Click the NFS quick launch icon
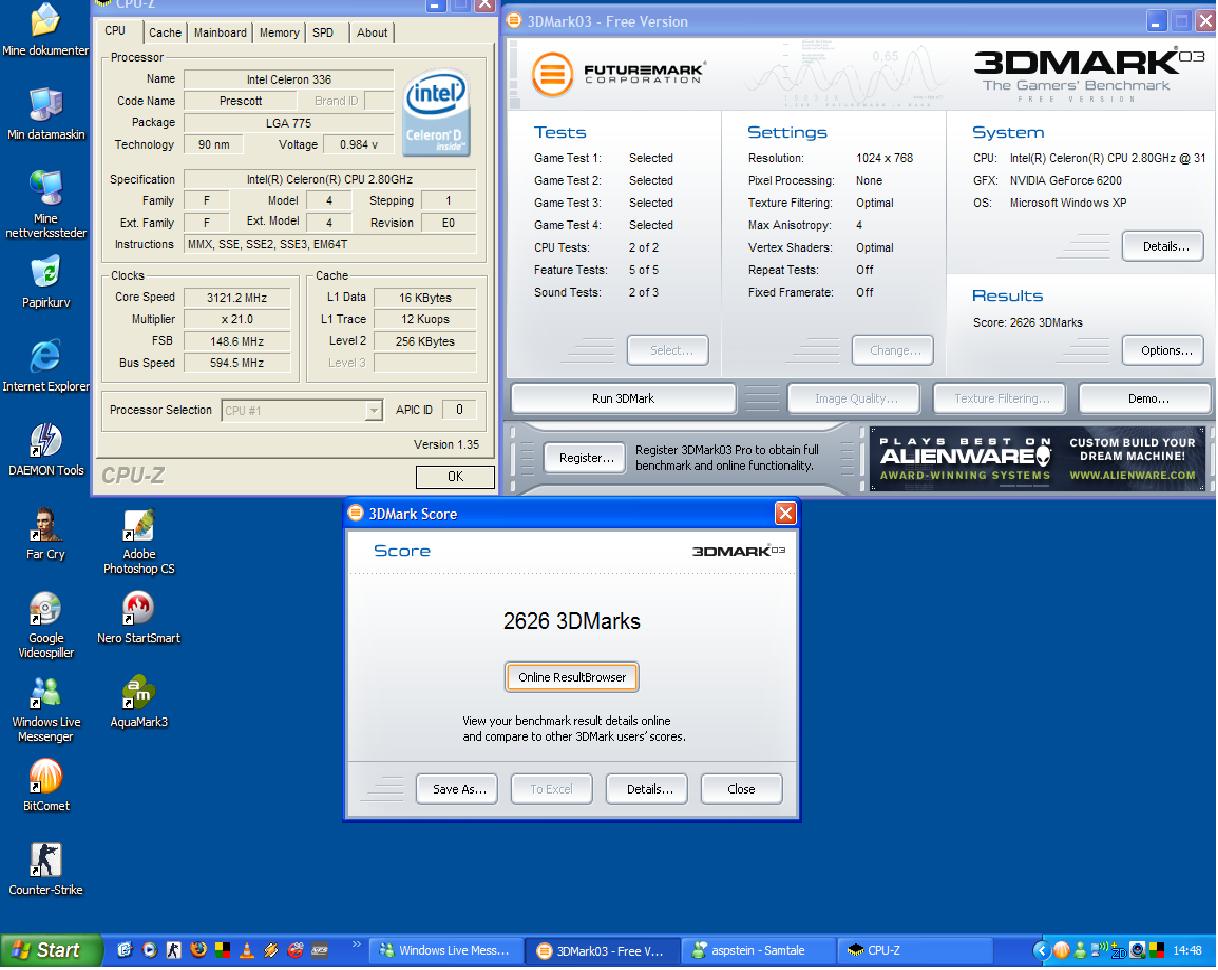The height and width of the screenshot is (970, 1218). tap(319, 950)
